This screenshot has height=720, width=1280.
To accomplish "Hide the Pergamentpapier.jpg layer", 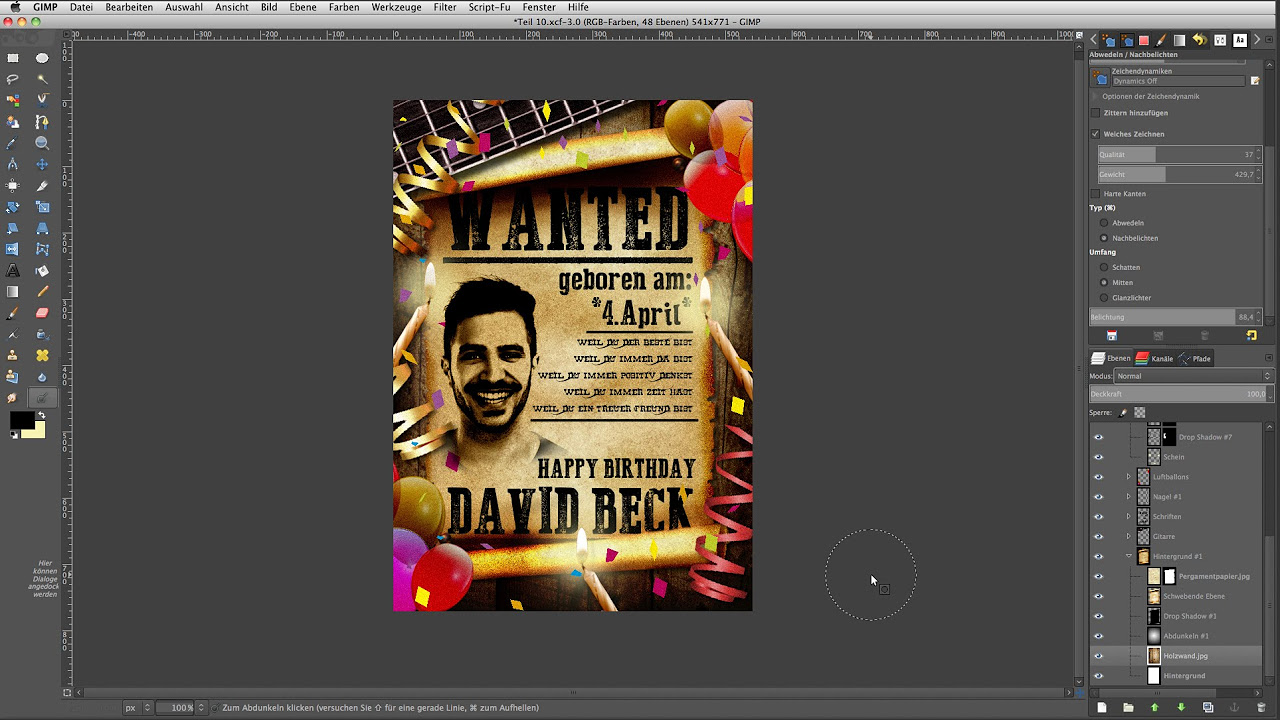I will (x=1098, y=576).
